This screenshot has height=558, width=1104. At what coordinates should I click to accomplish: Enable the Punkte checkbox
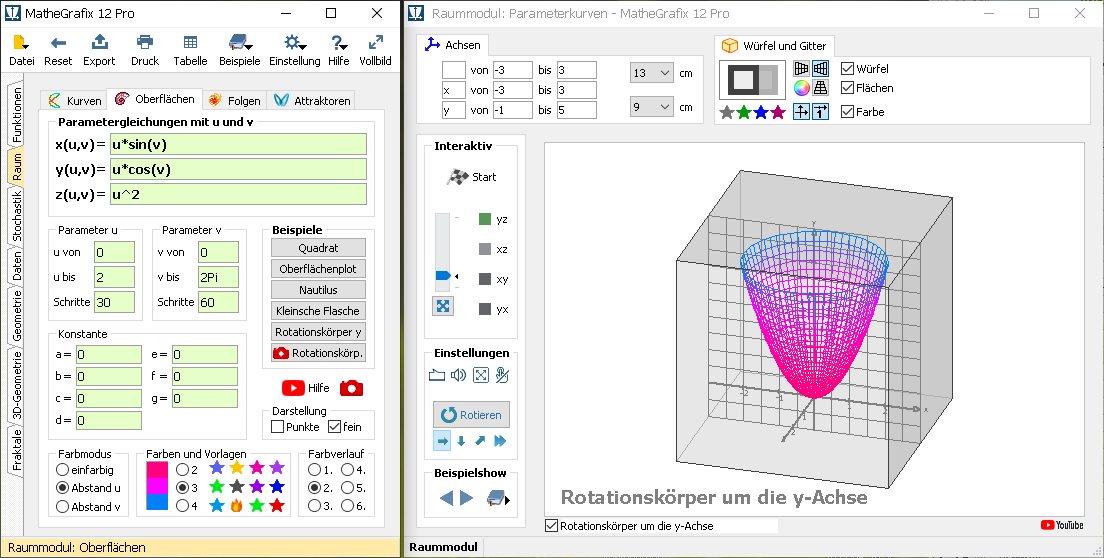[x=277, y=426]
